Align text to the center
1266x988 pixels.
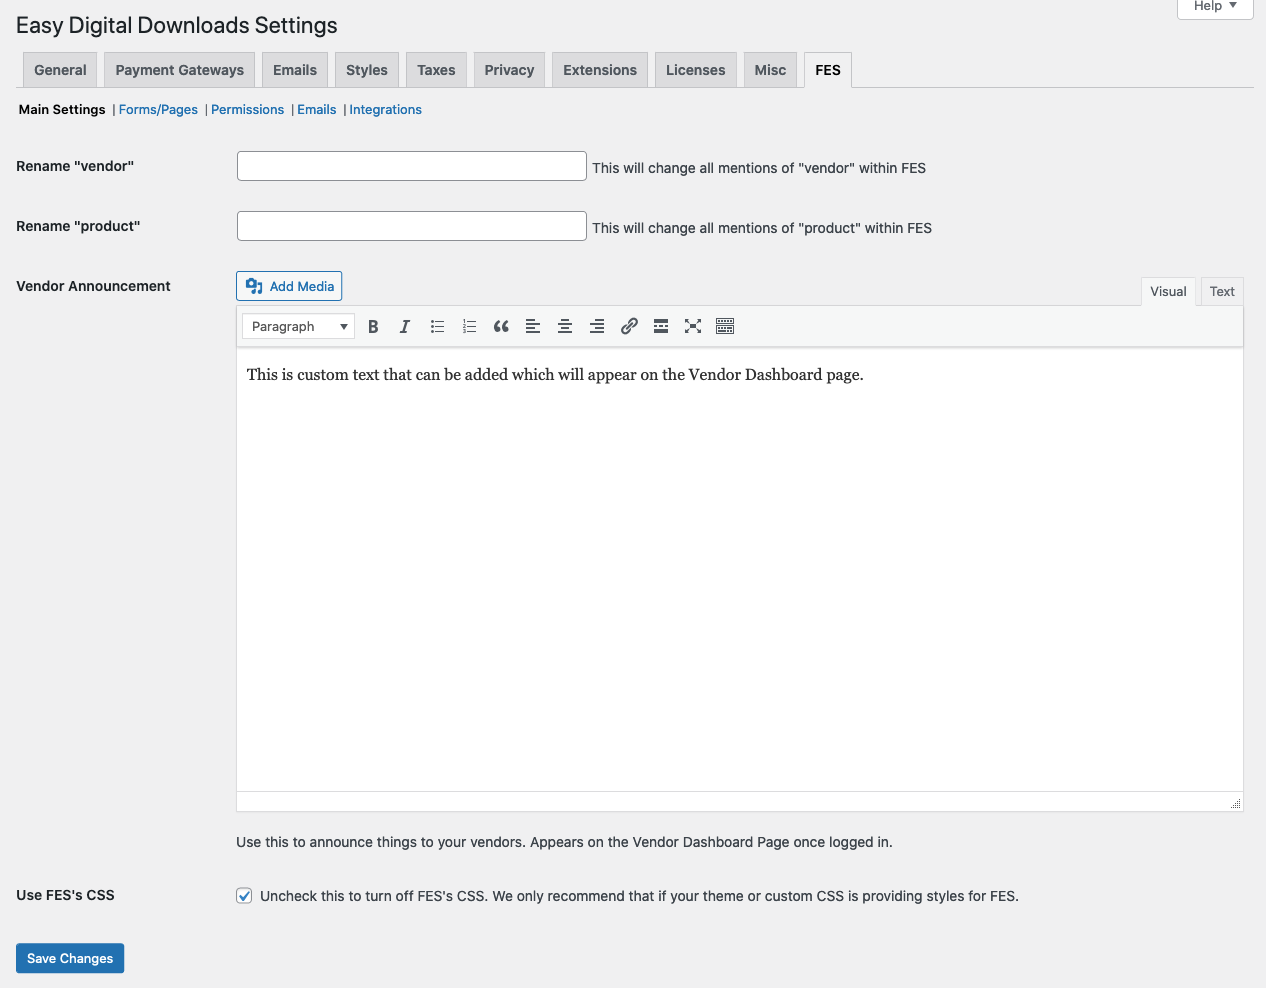pos(565,327)
